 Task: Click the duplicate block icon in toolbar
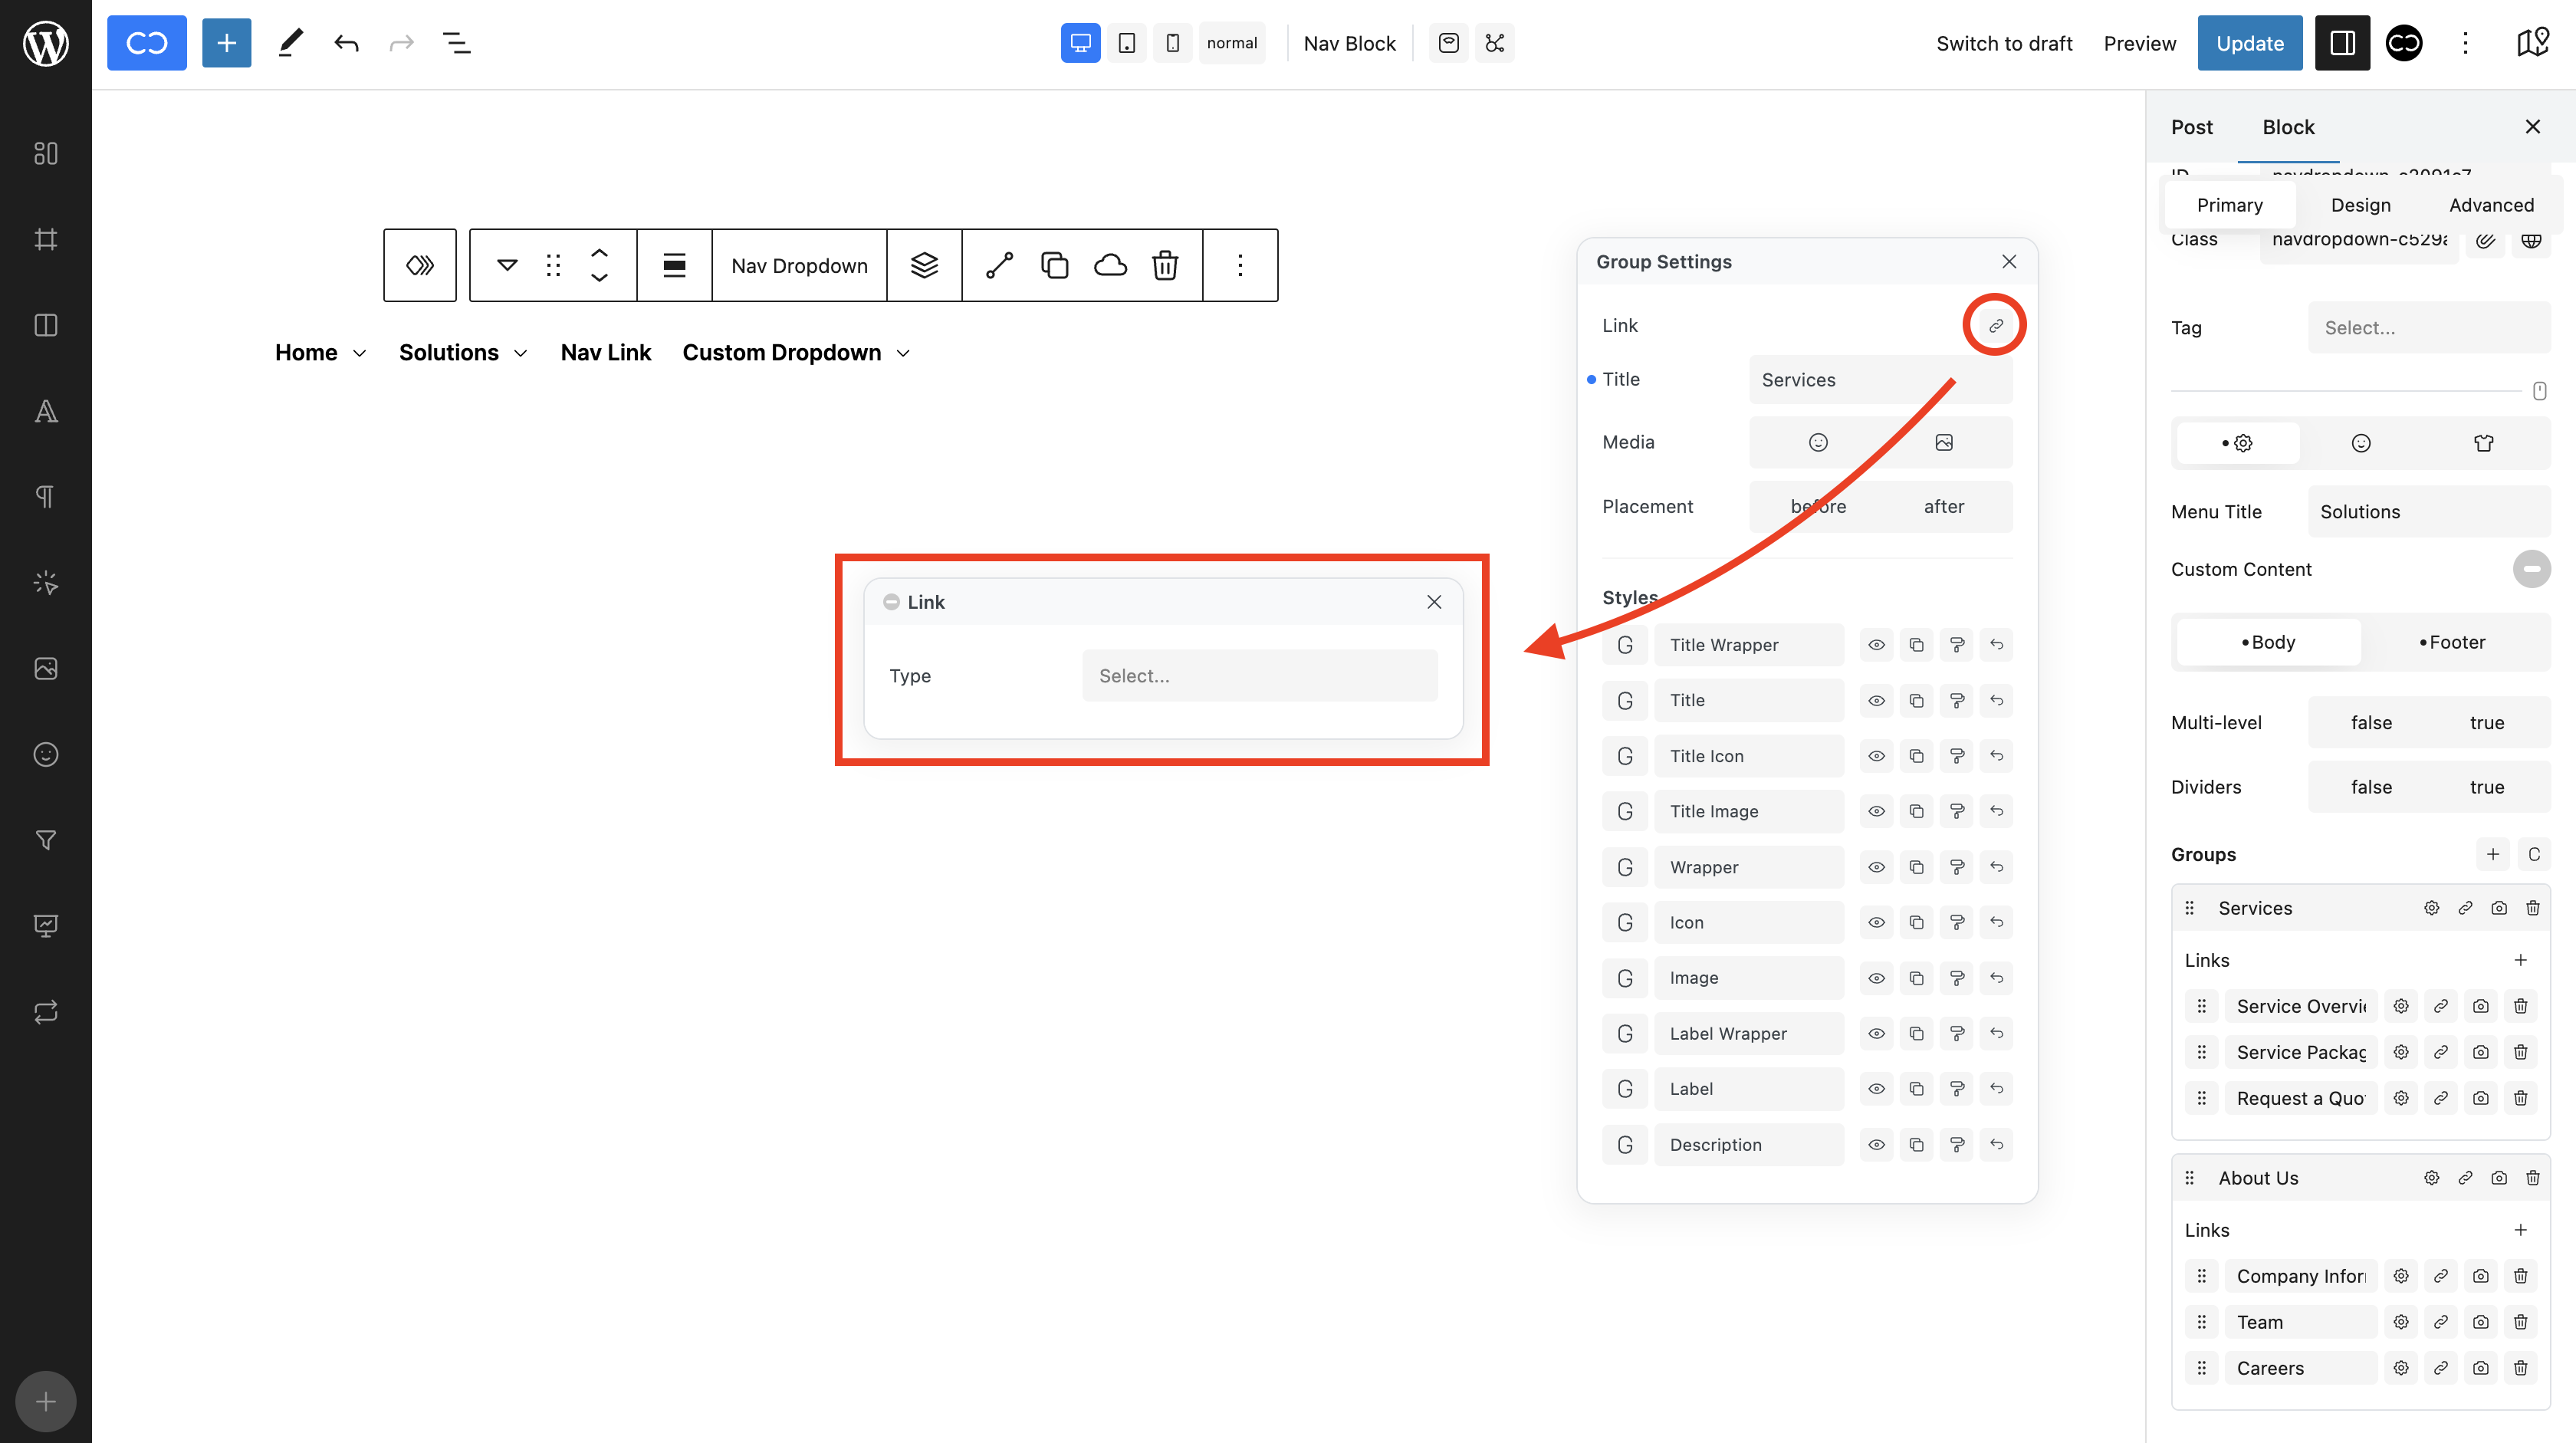pyautogui.click(x=1055, y=265)
